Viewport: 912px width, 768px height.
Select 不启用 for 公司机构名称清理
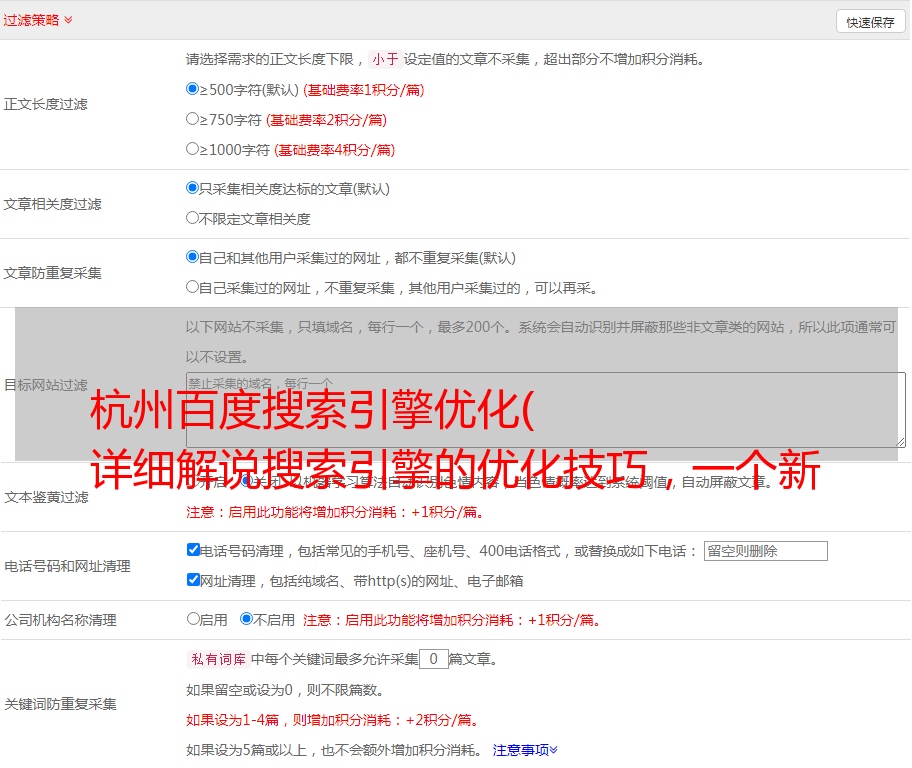click(246, 618)
